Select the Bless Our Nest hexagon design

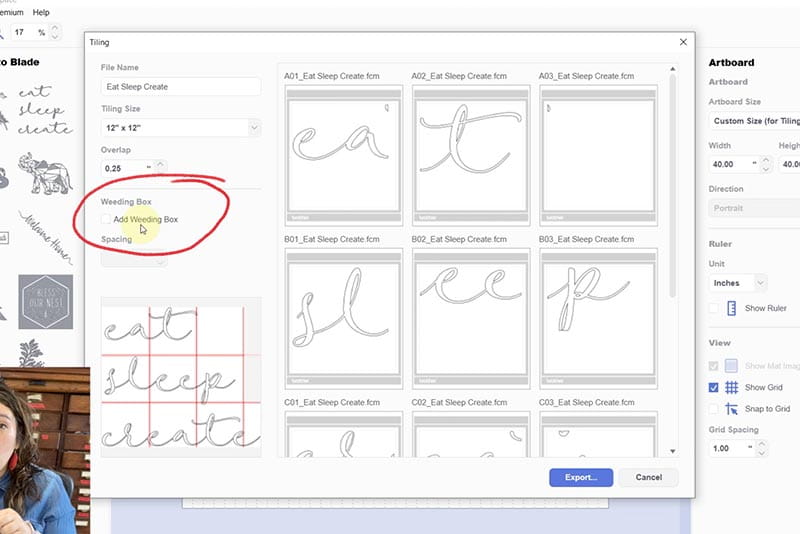[x=46, y=301]
